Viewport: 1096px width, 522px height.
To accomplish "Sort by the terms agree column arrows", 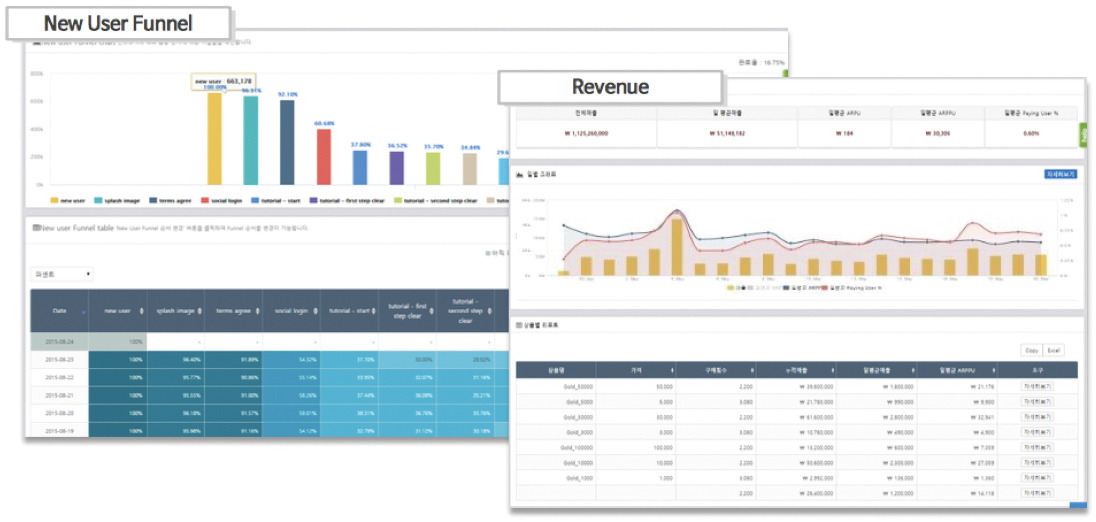I will (x=257, y=311).
